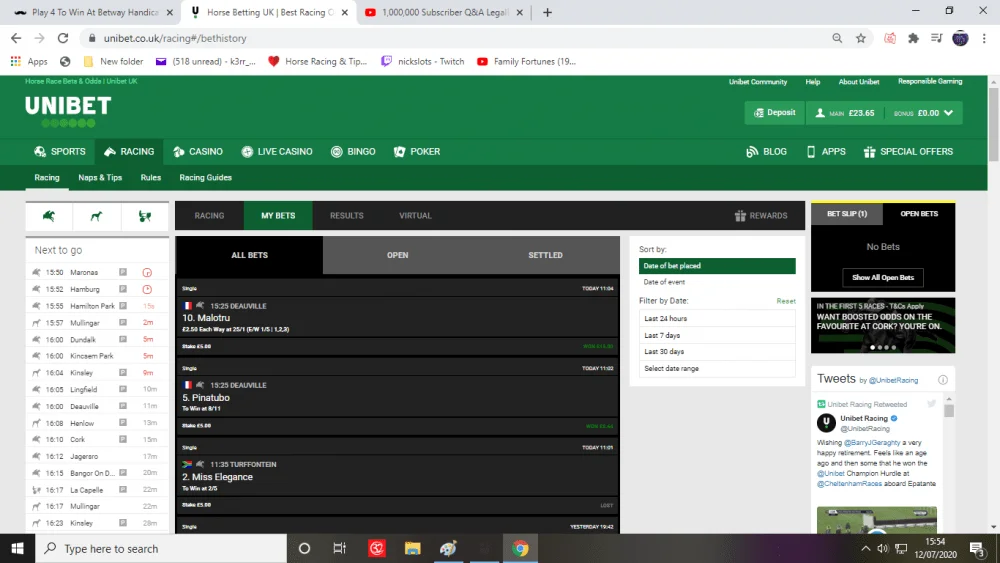Show Settled bets tab

(x=545, y=255)
